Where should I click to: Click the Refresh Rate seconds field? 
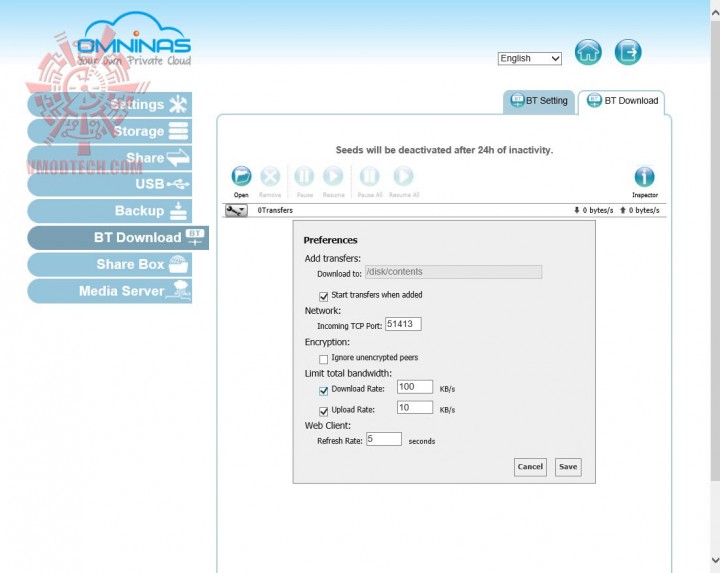point(384,439)
